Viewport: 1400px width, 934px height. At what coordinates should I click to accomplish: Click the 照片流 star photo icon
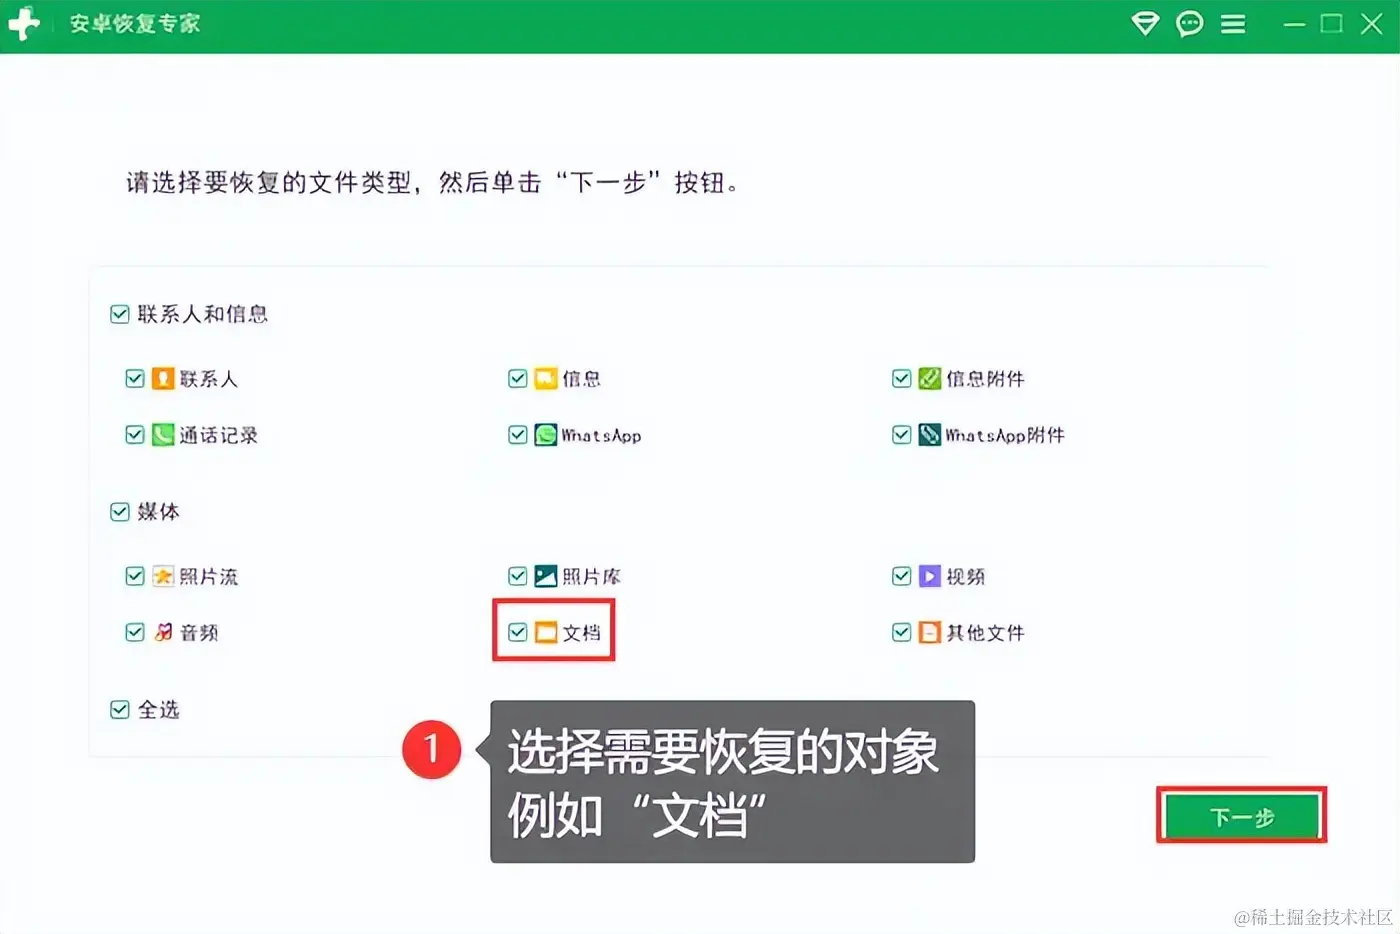pos(163,576)
